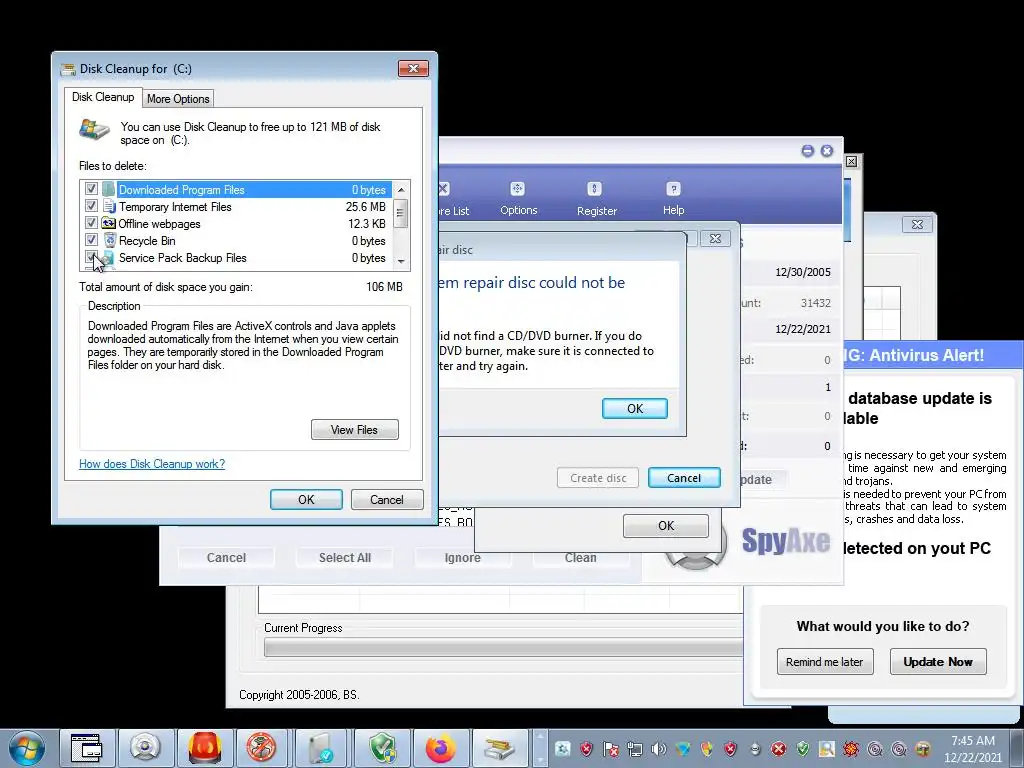Switch to Firefox from the taskbar
This screenshot has width=1024, height=768.
[x=441, y=748]
